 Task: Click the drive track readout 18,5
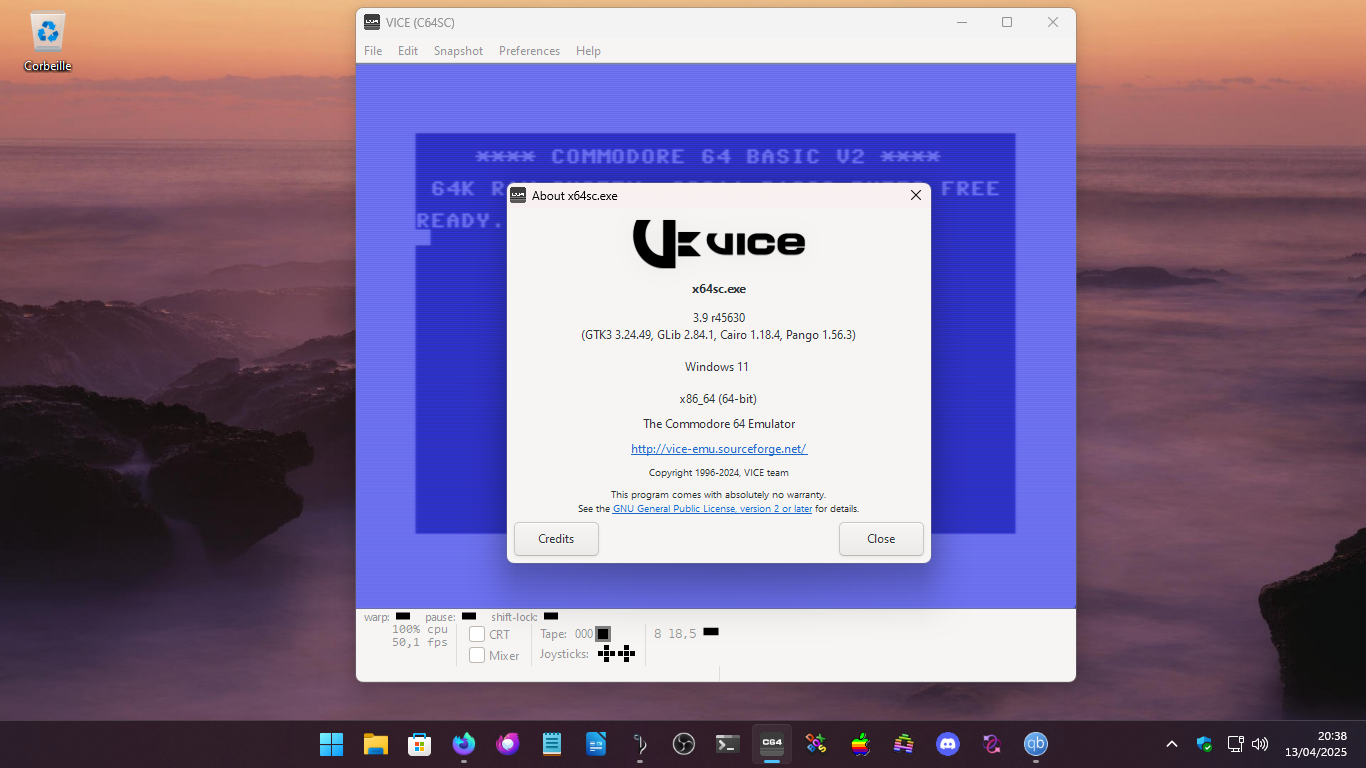point(683,634)
